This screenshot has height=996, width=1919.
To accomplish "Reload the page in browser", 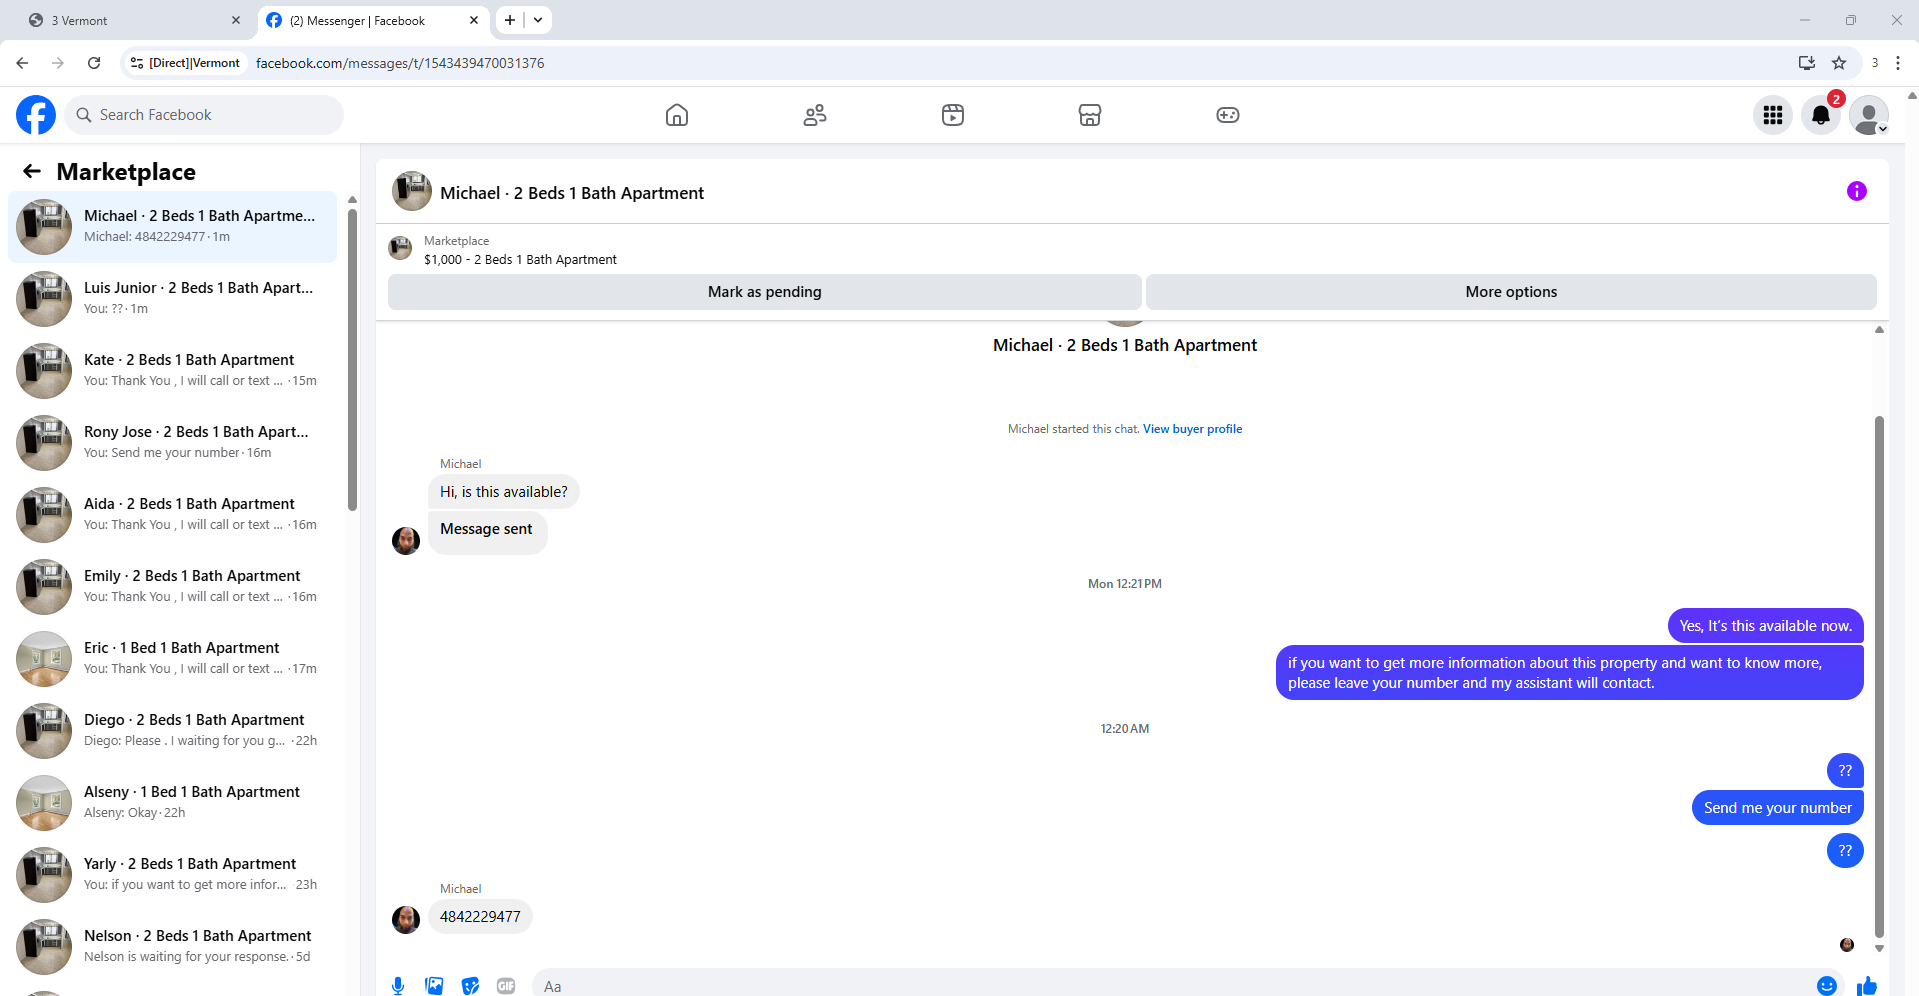I will pyautogui.click(x=94, y=63).
